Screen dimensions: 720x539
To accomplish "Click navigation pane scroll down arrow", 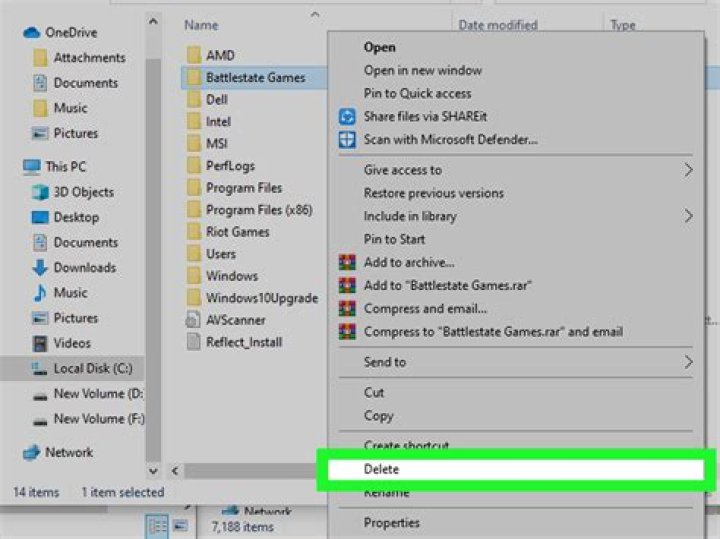I will [153, 471].
